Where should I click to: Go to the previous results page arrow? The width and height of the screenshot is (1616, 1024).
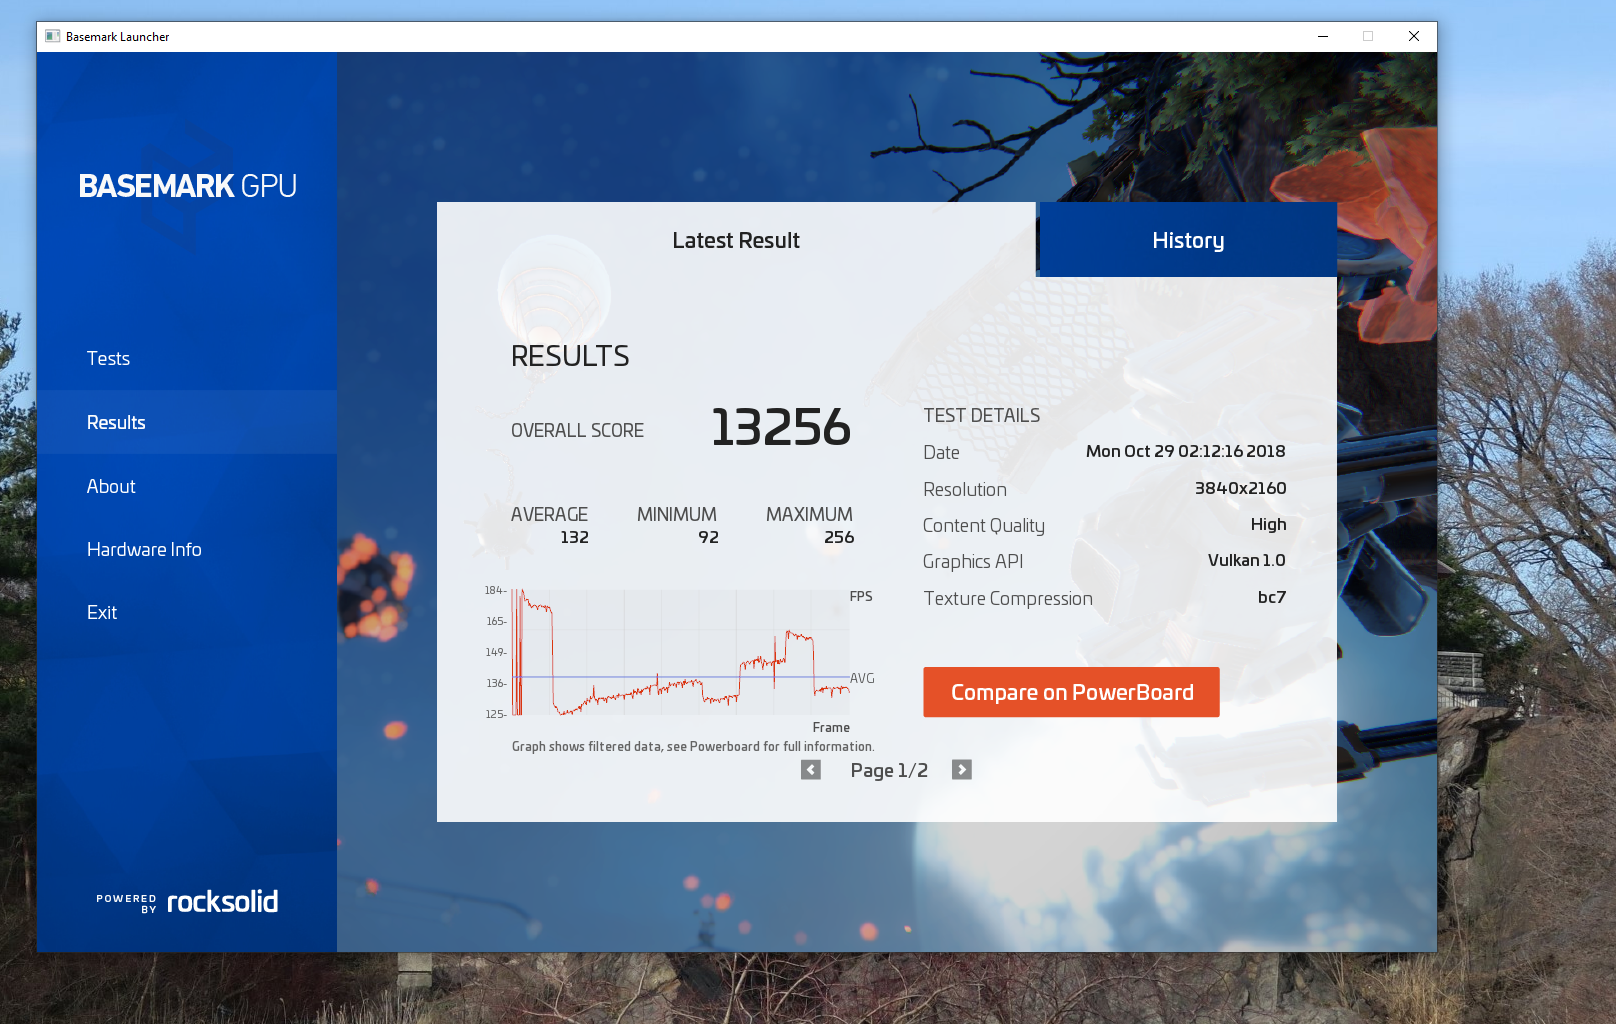pos(811,770)
